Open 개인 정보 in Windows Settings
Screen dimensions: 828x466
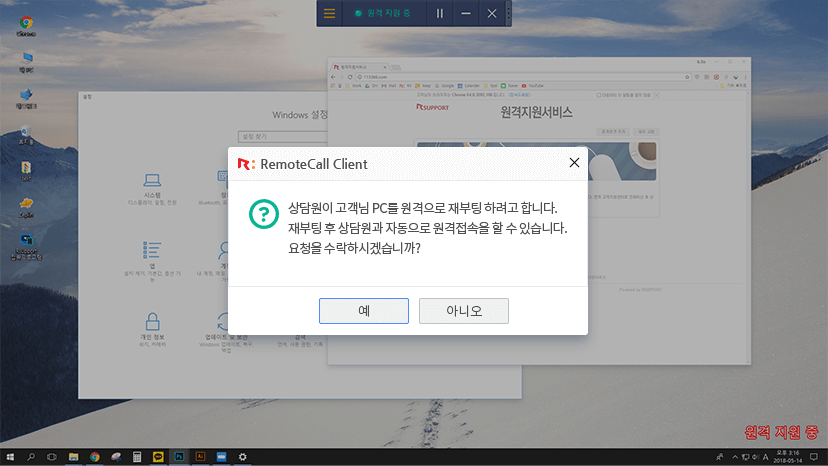[x=152, y=329]
